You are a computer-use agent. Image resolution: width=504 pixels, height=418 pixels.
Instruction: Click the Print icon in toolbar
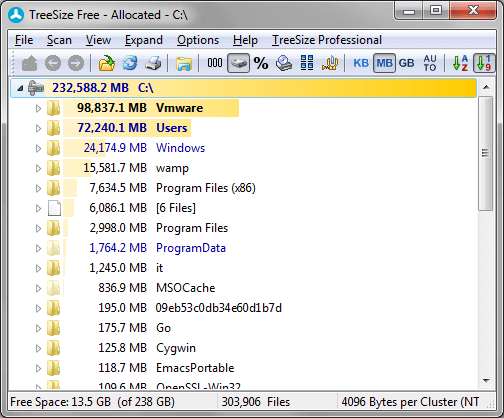153,63
